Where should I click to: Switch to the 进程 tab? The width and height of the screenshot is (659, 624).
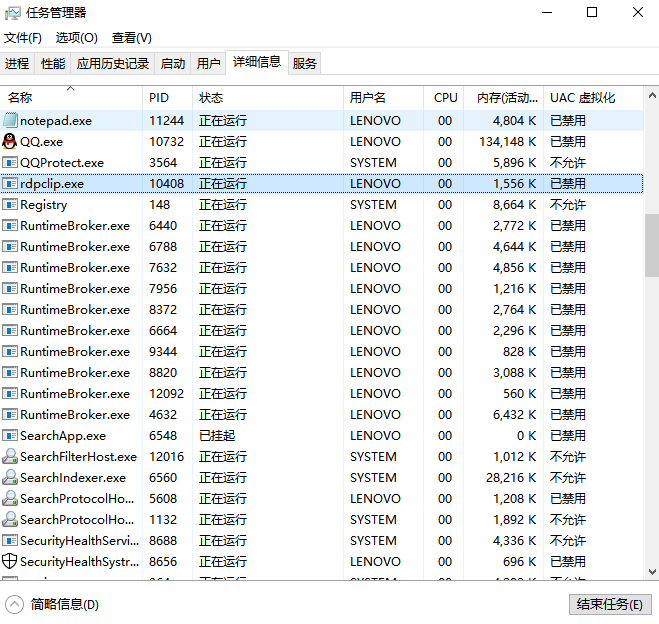[17, 63]
